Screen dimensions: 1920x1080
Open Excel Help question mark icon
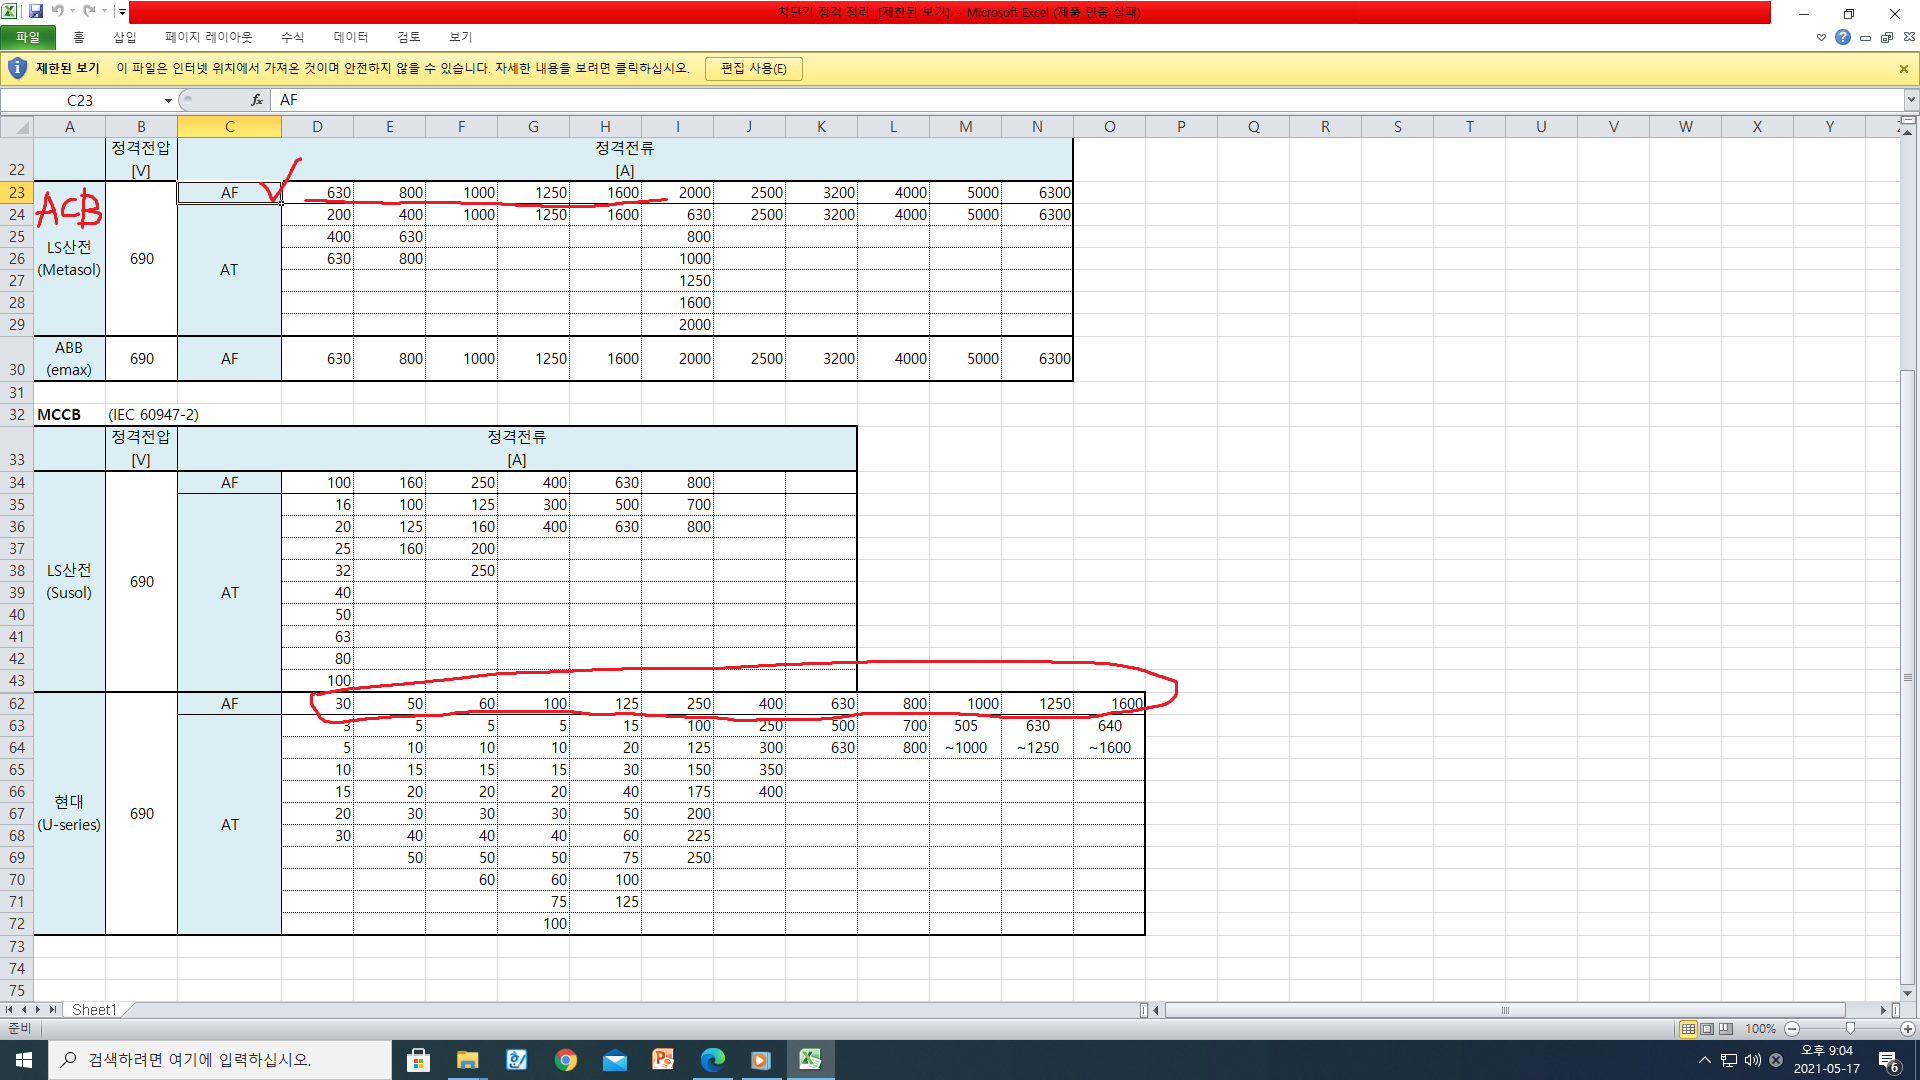1842,37
